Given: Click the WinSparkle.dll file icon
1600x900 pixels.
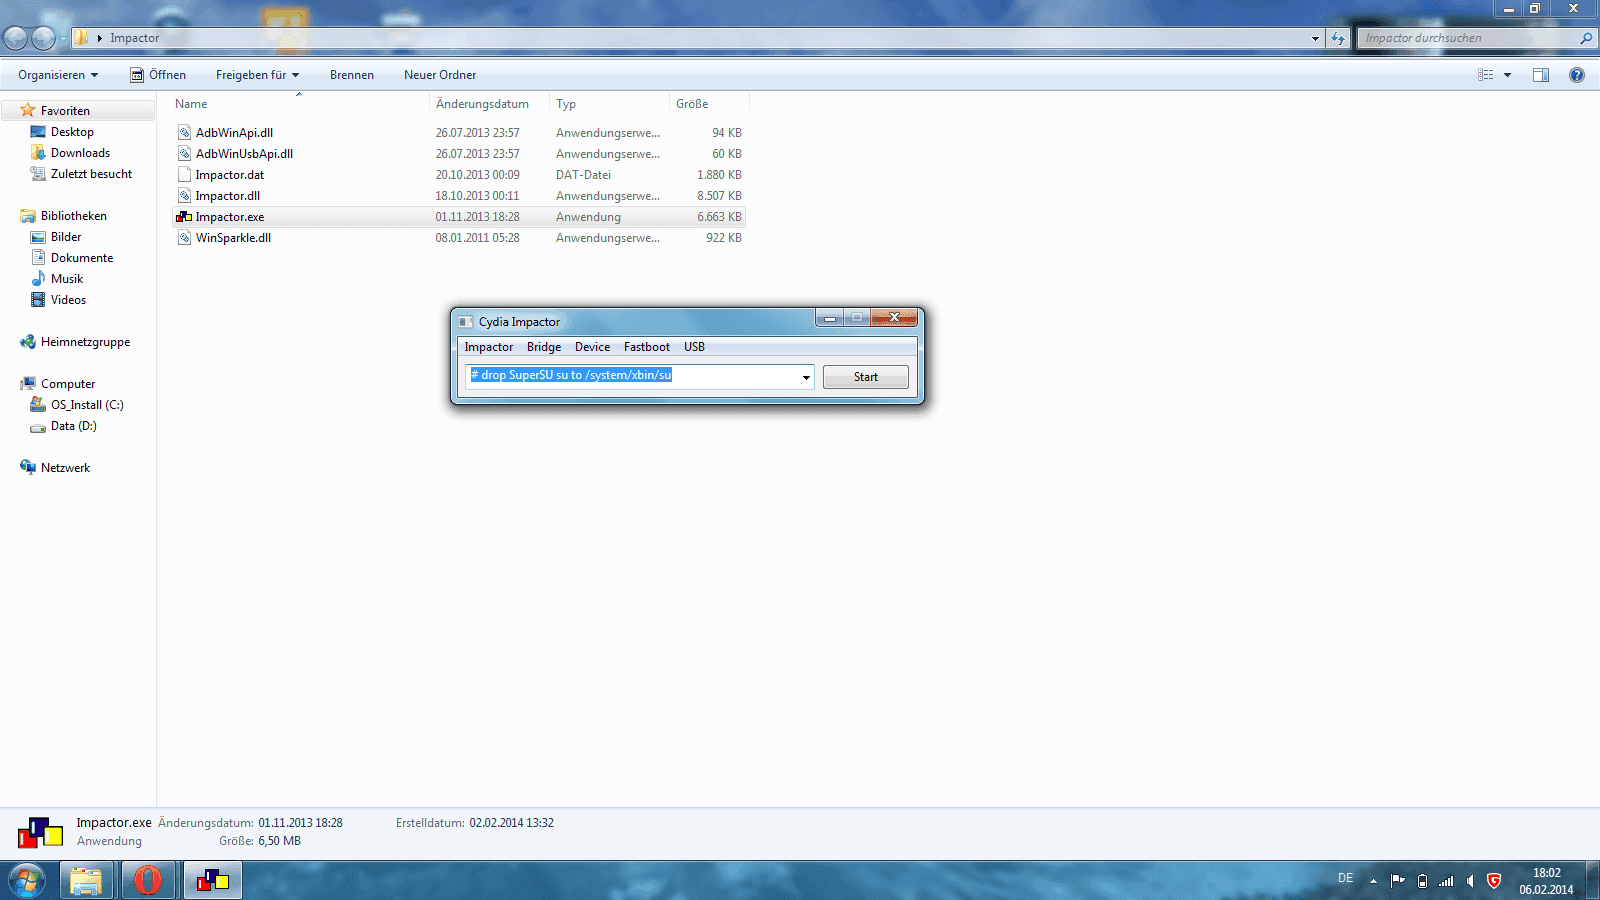Looking at the screenshot, I should 184,238.
